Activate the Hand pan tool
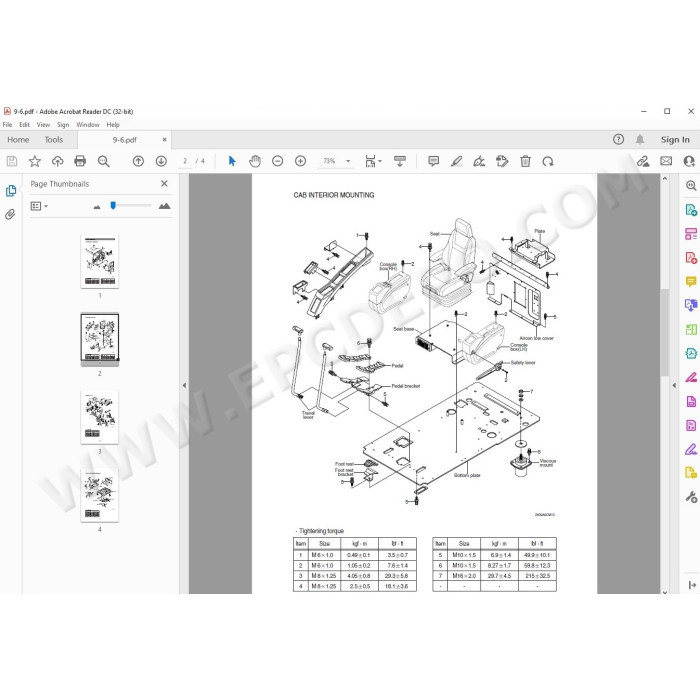Image resolution: width=700 pixels, height=700 pixels. click(255, 161)
